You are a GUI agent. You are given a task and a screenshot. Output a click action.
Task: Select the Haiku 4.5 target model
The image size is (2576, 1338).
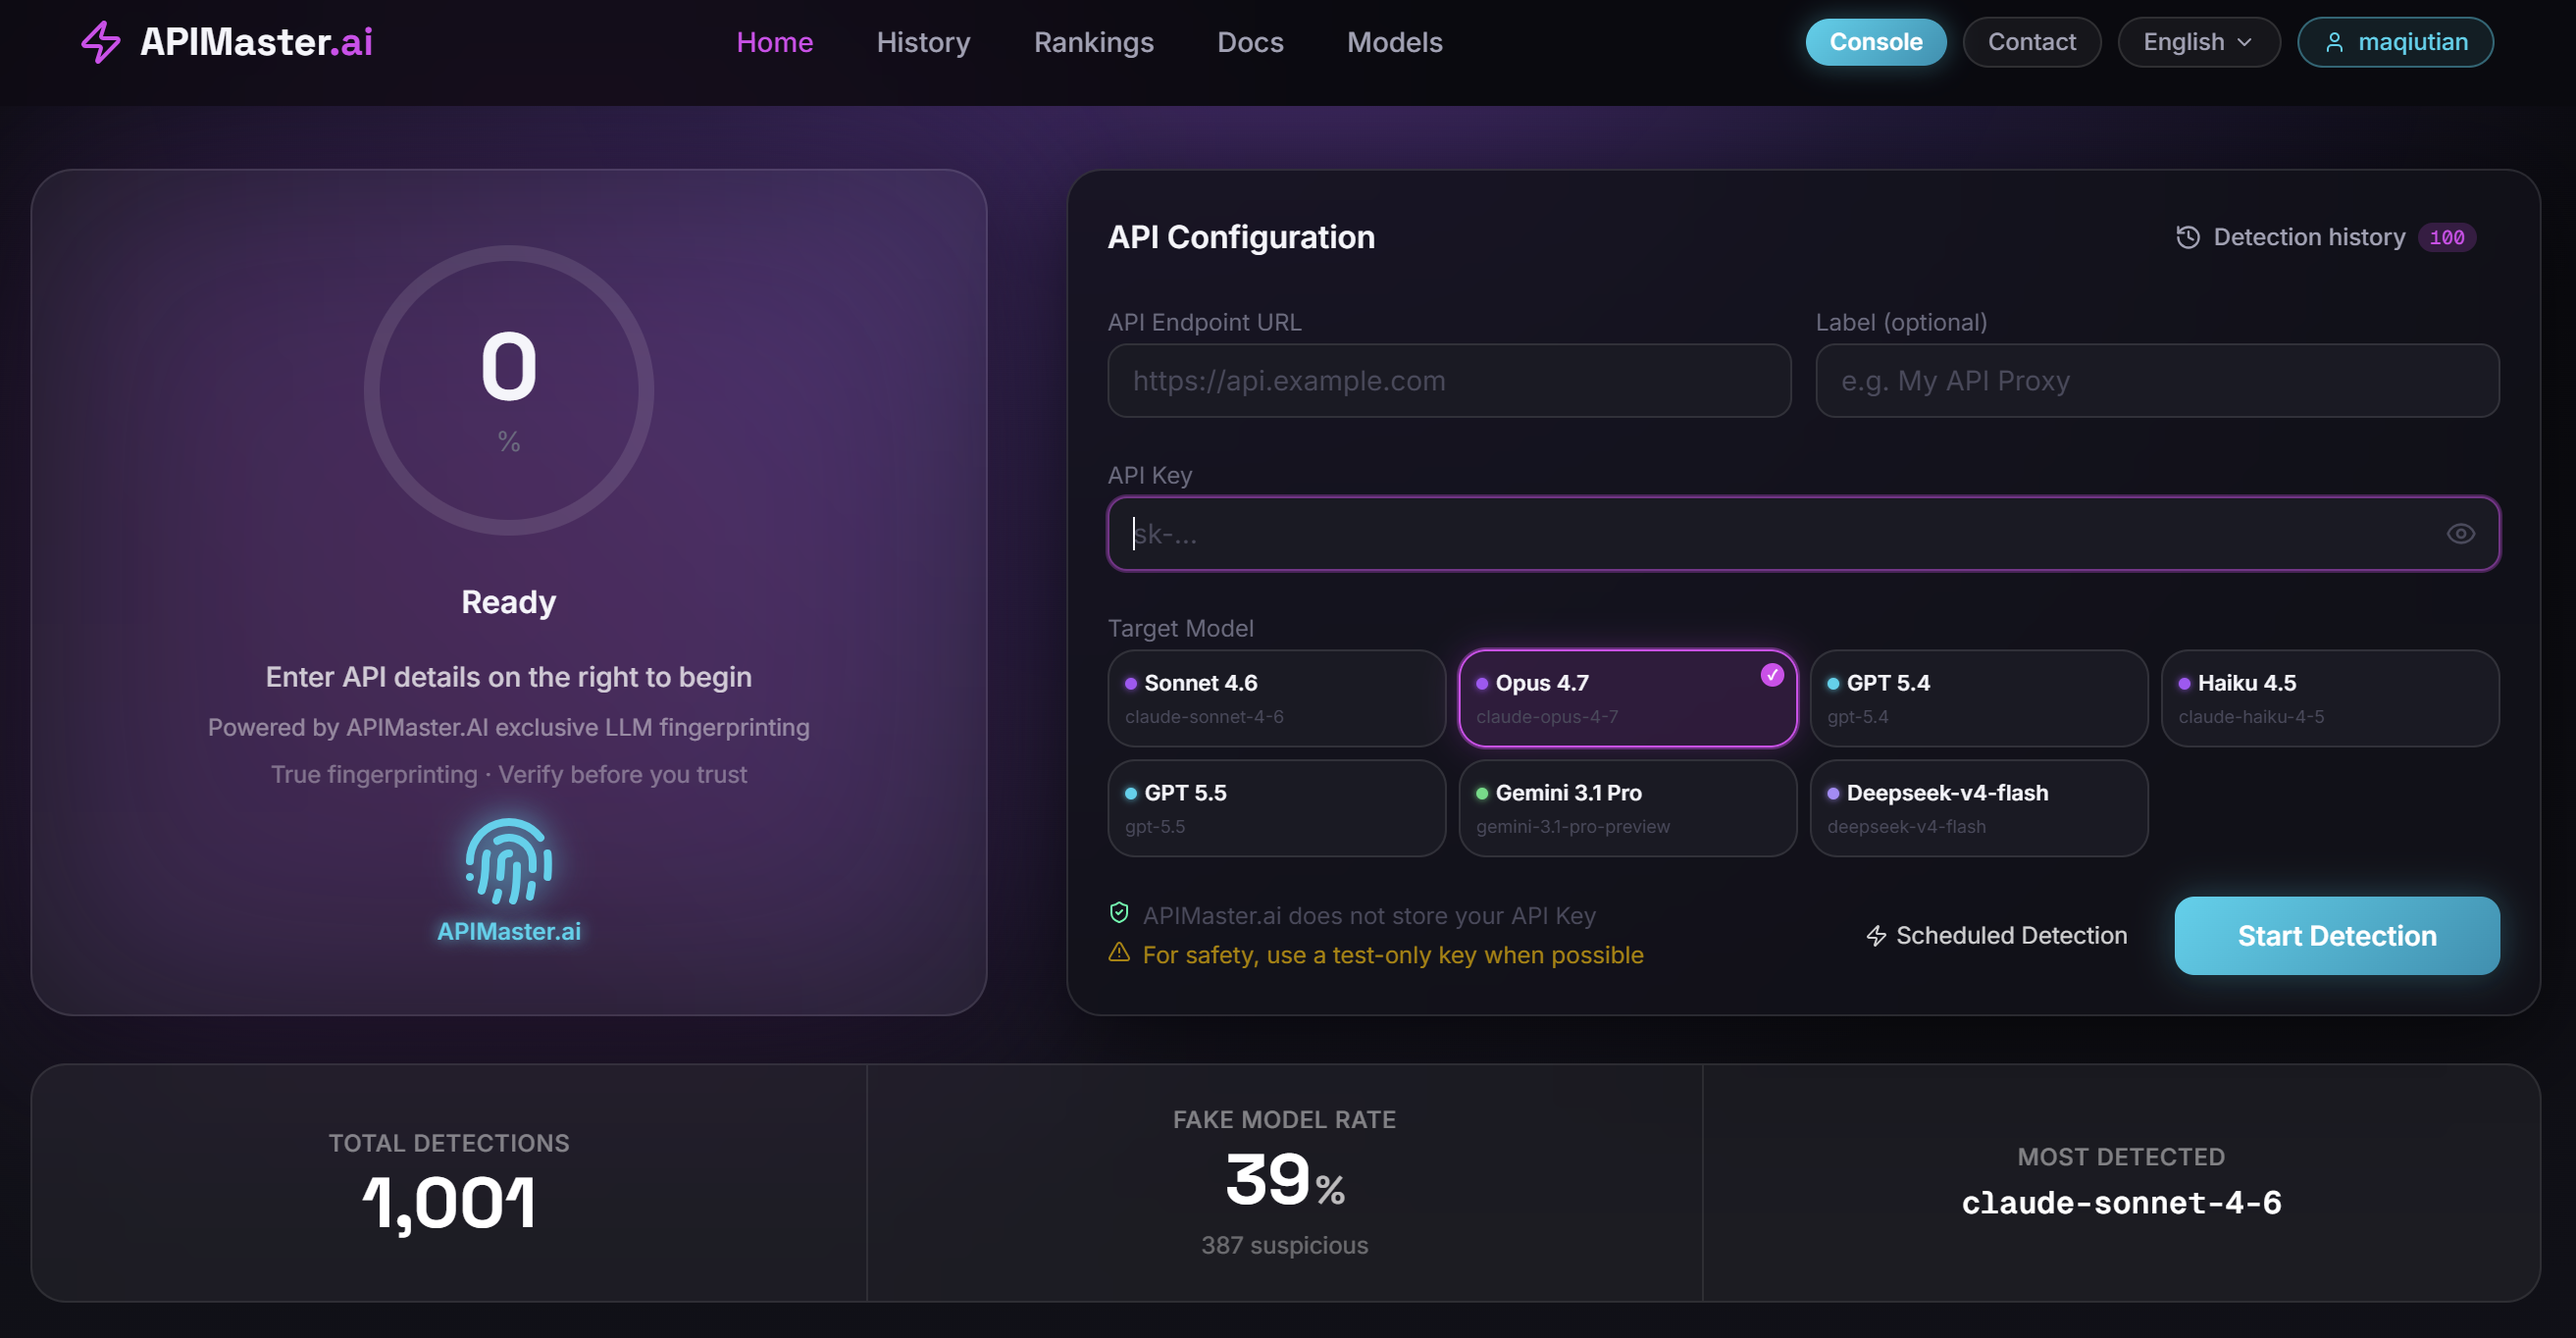2329,698
